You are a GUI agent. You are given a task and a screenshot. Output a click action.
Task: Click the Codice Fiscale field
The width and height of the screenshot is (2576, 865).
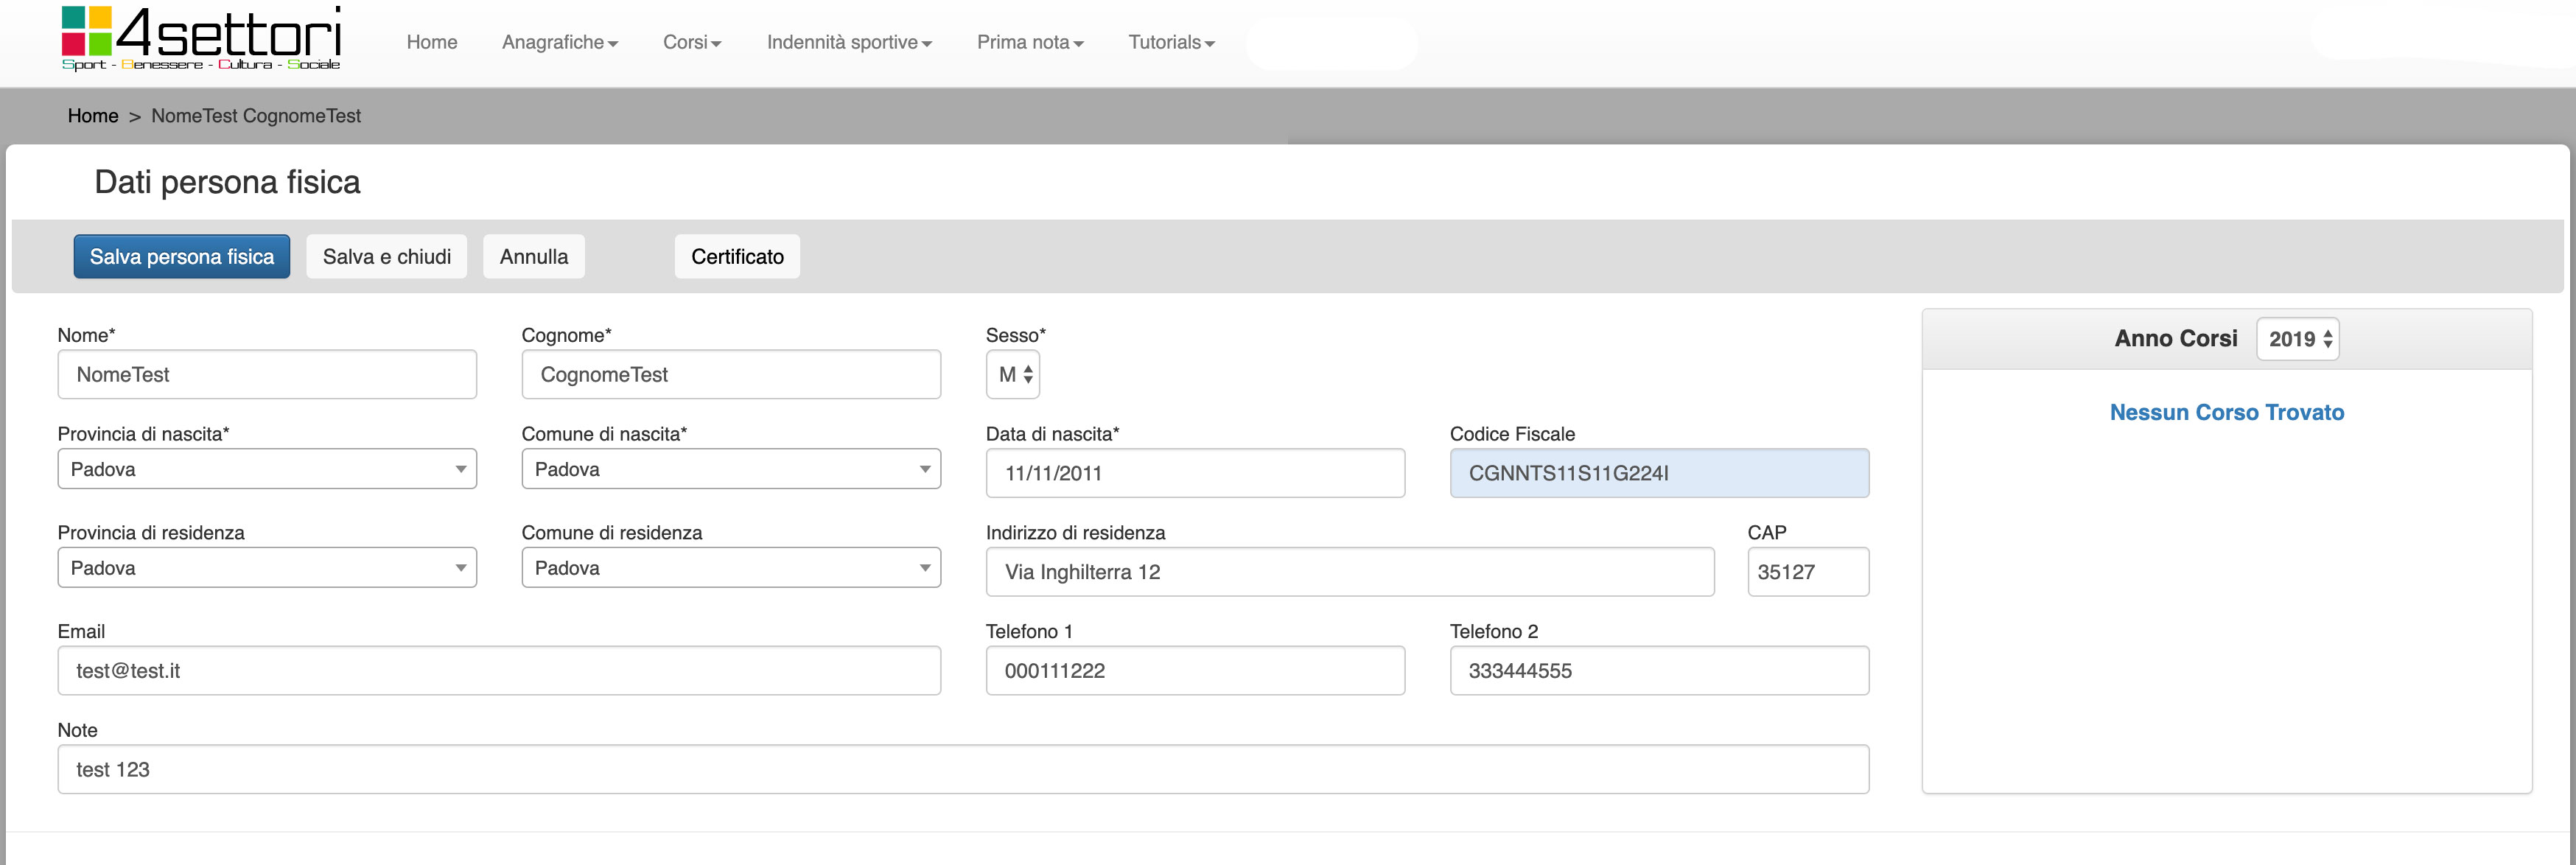1658,473
